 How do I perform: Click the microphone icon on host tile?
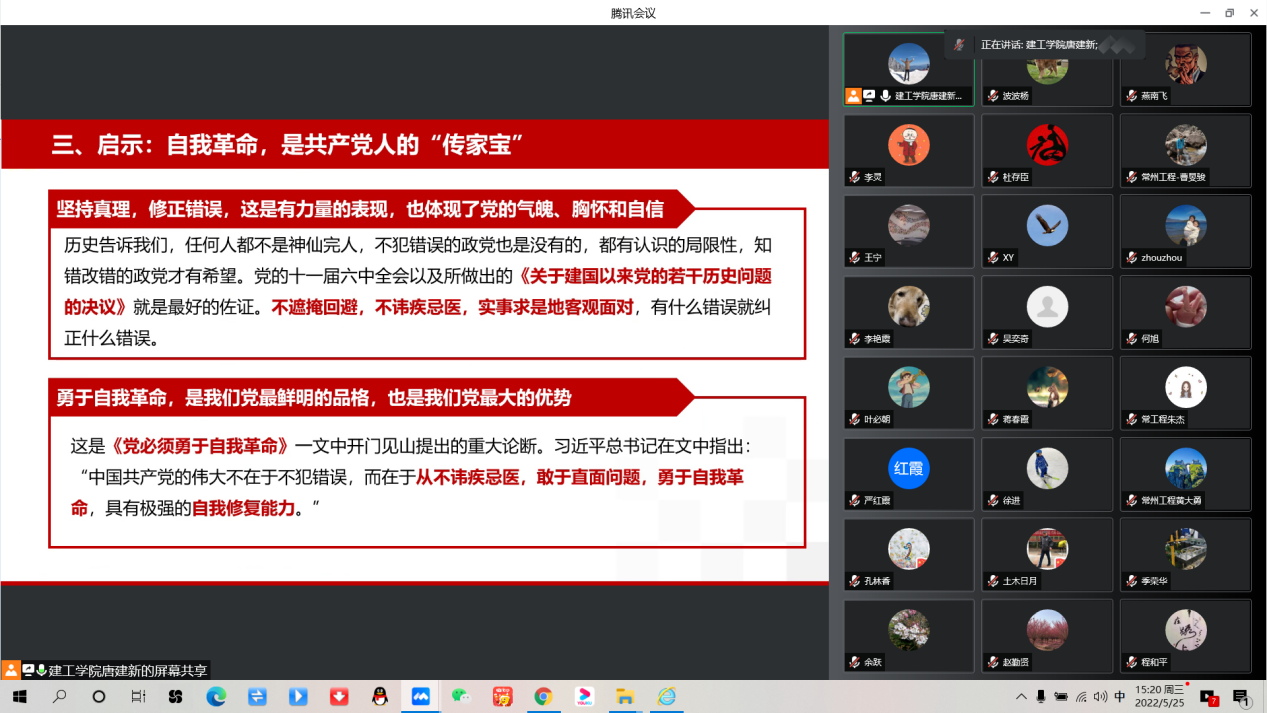[885, 96]
